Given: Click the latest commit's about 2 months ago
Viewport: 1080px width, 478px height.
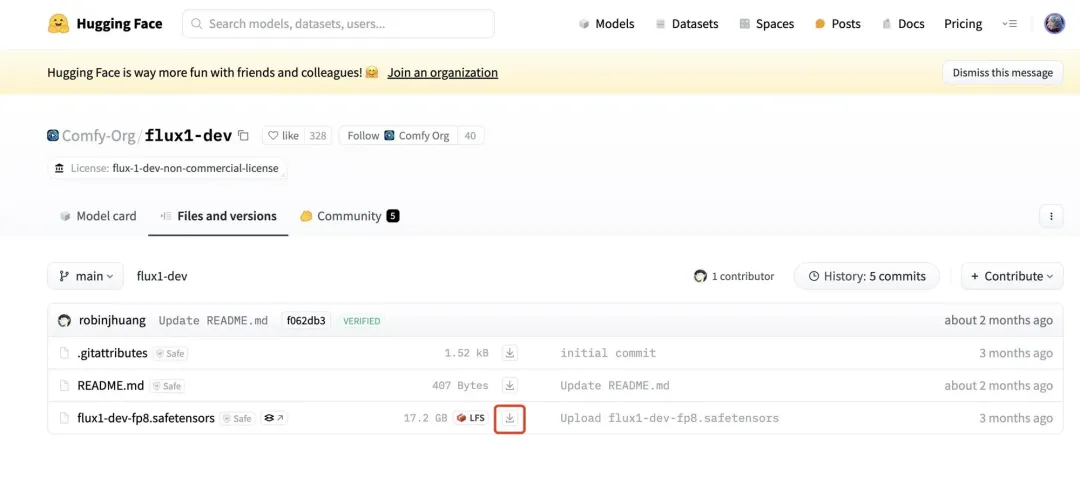Looking at the screenshot, I should [x=998, y=320].
